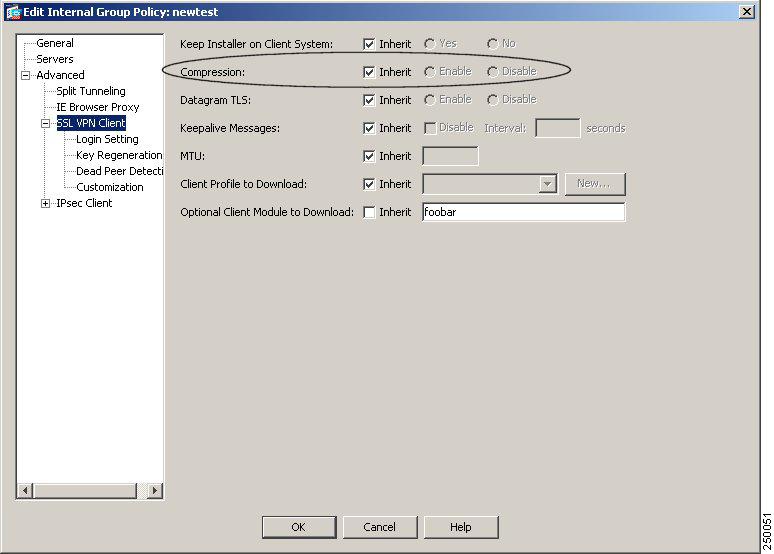Image resolution: width=774 pixels, height=554 pixels.
Task: Open Split Tunneling settings
Action: [91, 91]
